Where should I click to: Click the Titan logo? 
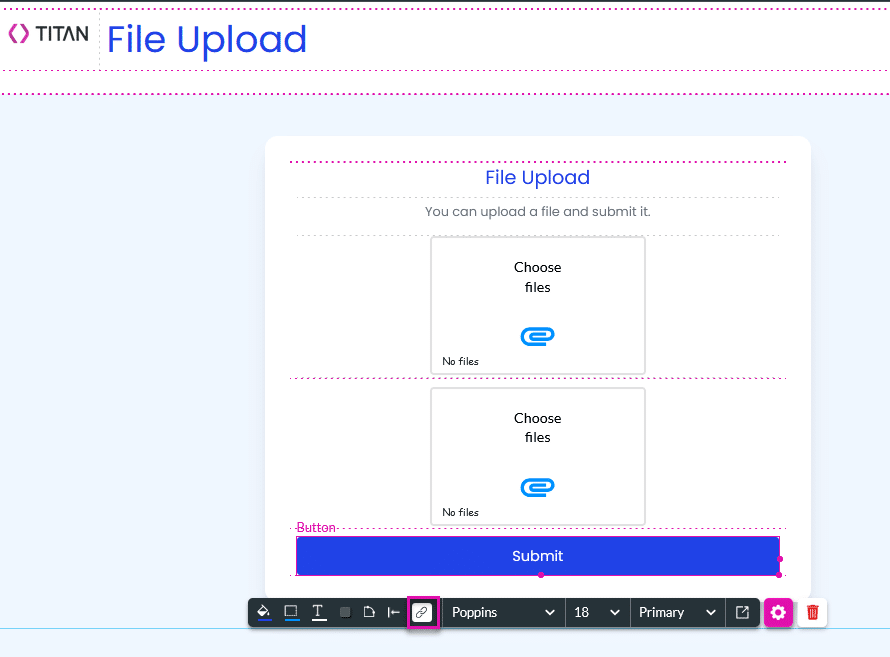(x=47, y=32)
